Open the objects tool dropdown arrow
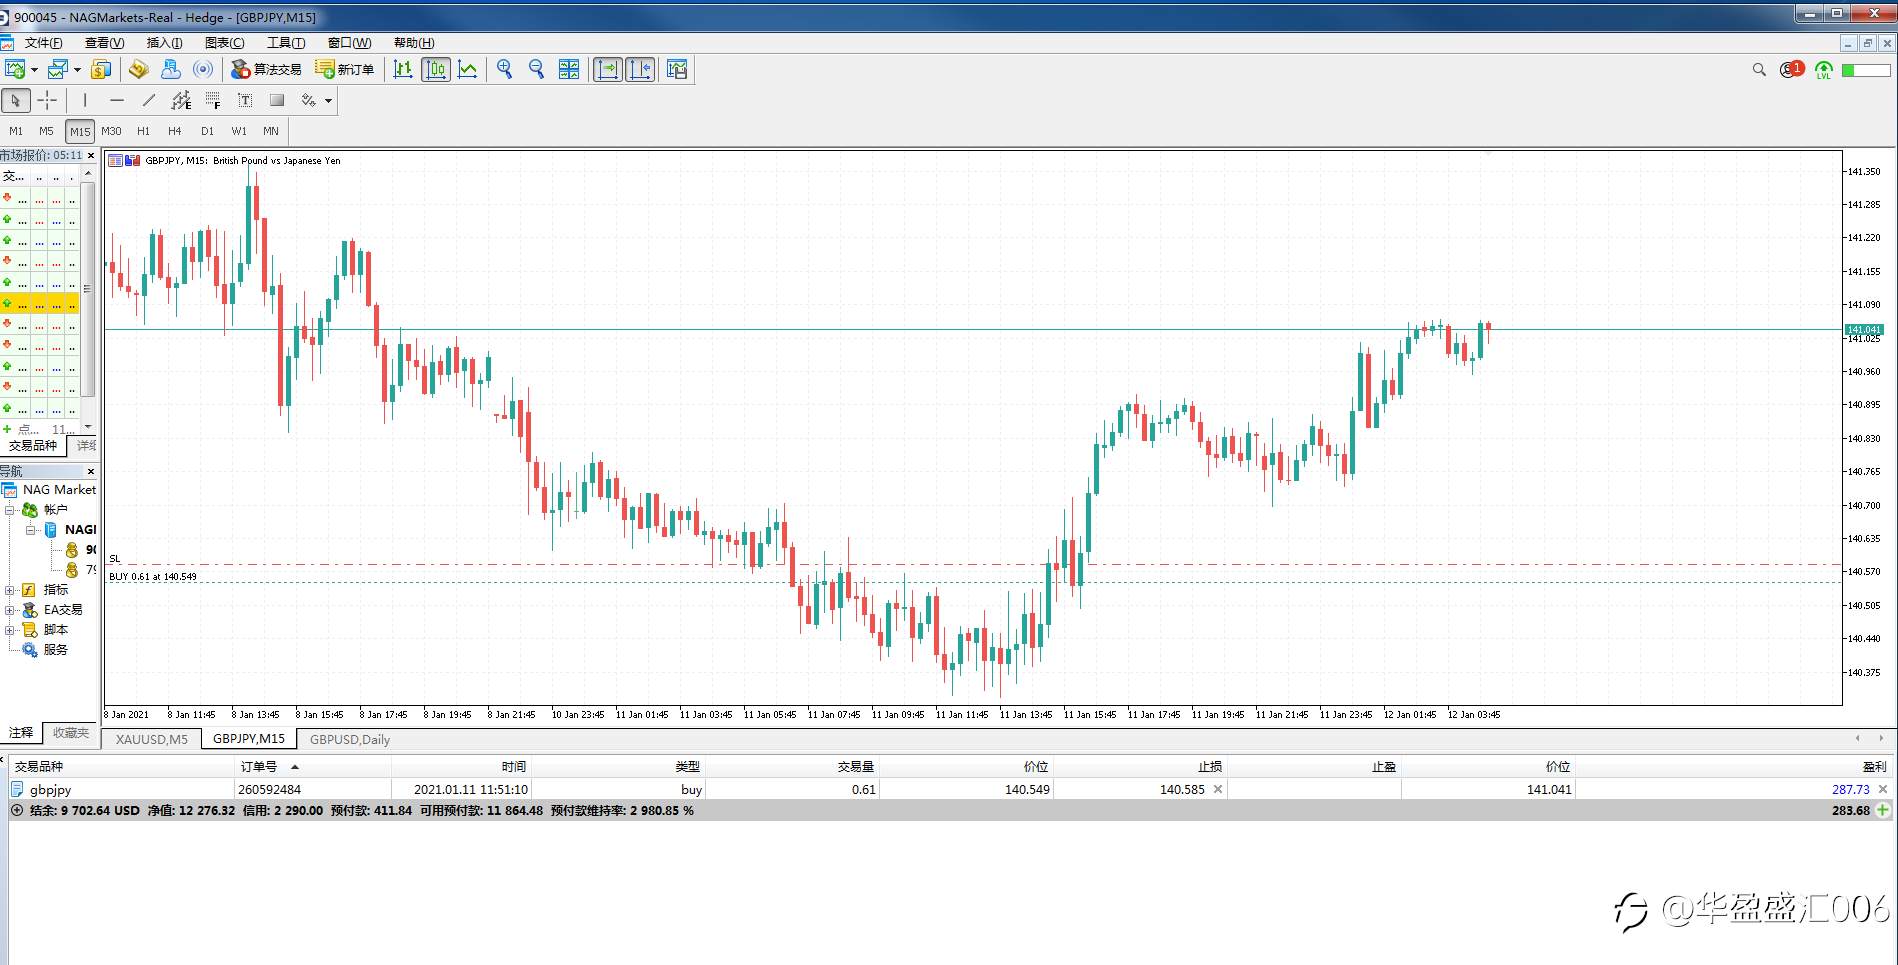Screen dimensions: 1898x965 (328, 101)
